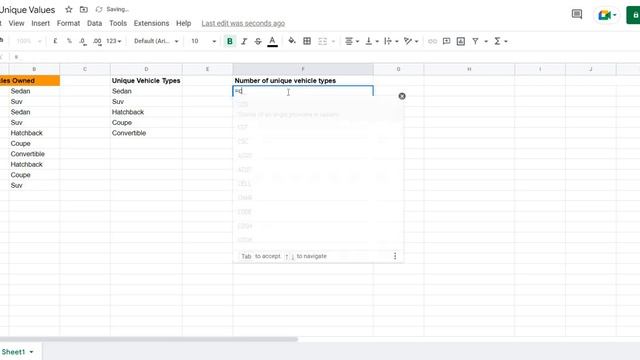640x360 pixels.
Task: Open text color picker
Action: [272, 41]
